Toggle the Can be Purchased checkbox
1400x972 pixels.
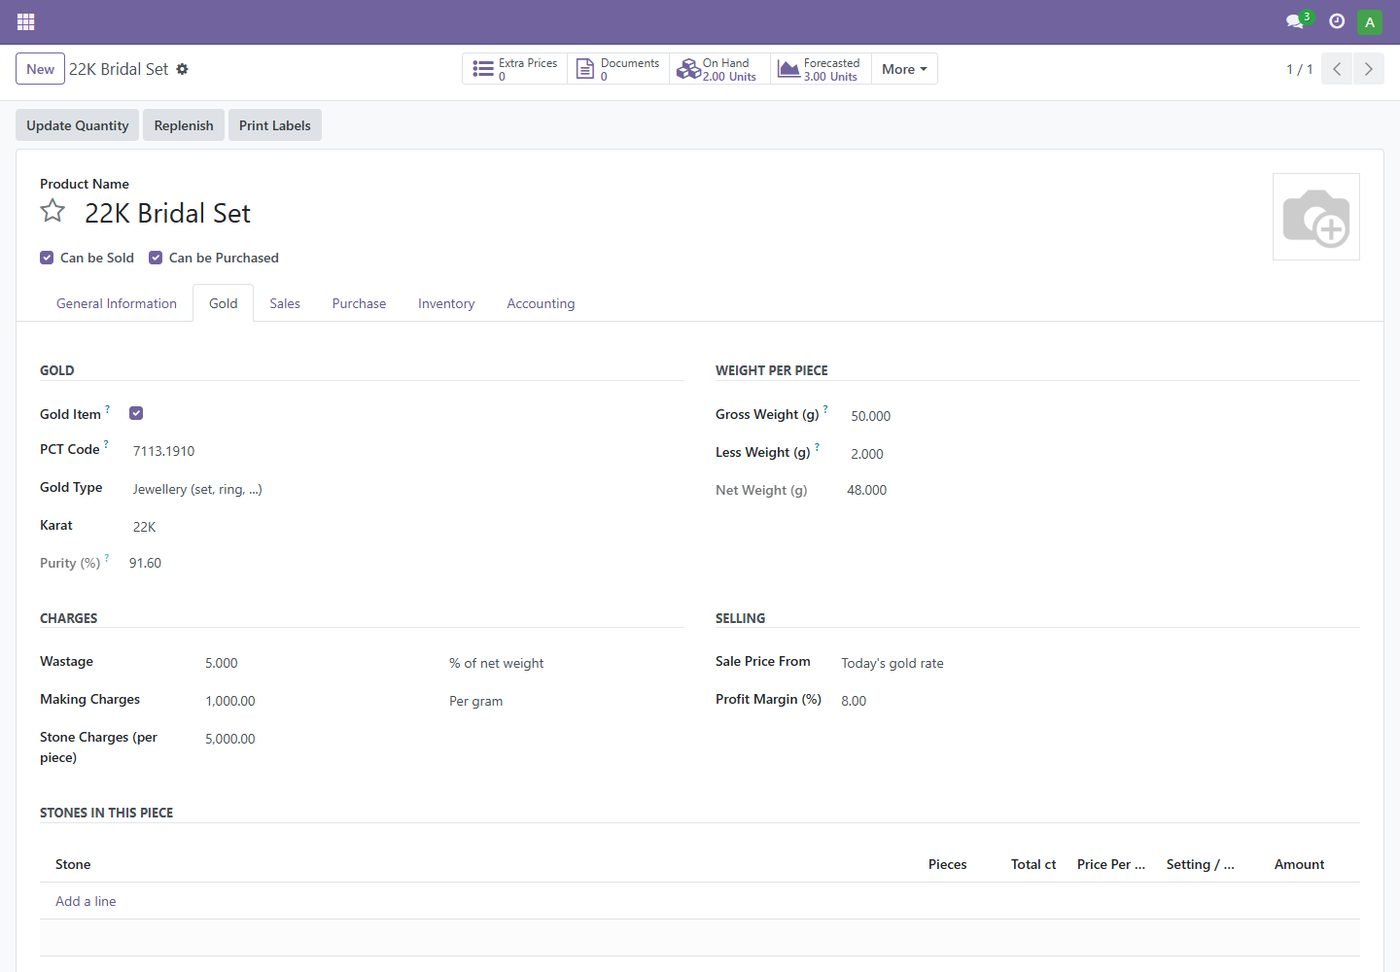click(x=156, y=258)
